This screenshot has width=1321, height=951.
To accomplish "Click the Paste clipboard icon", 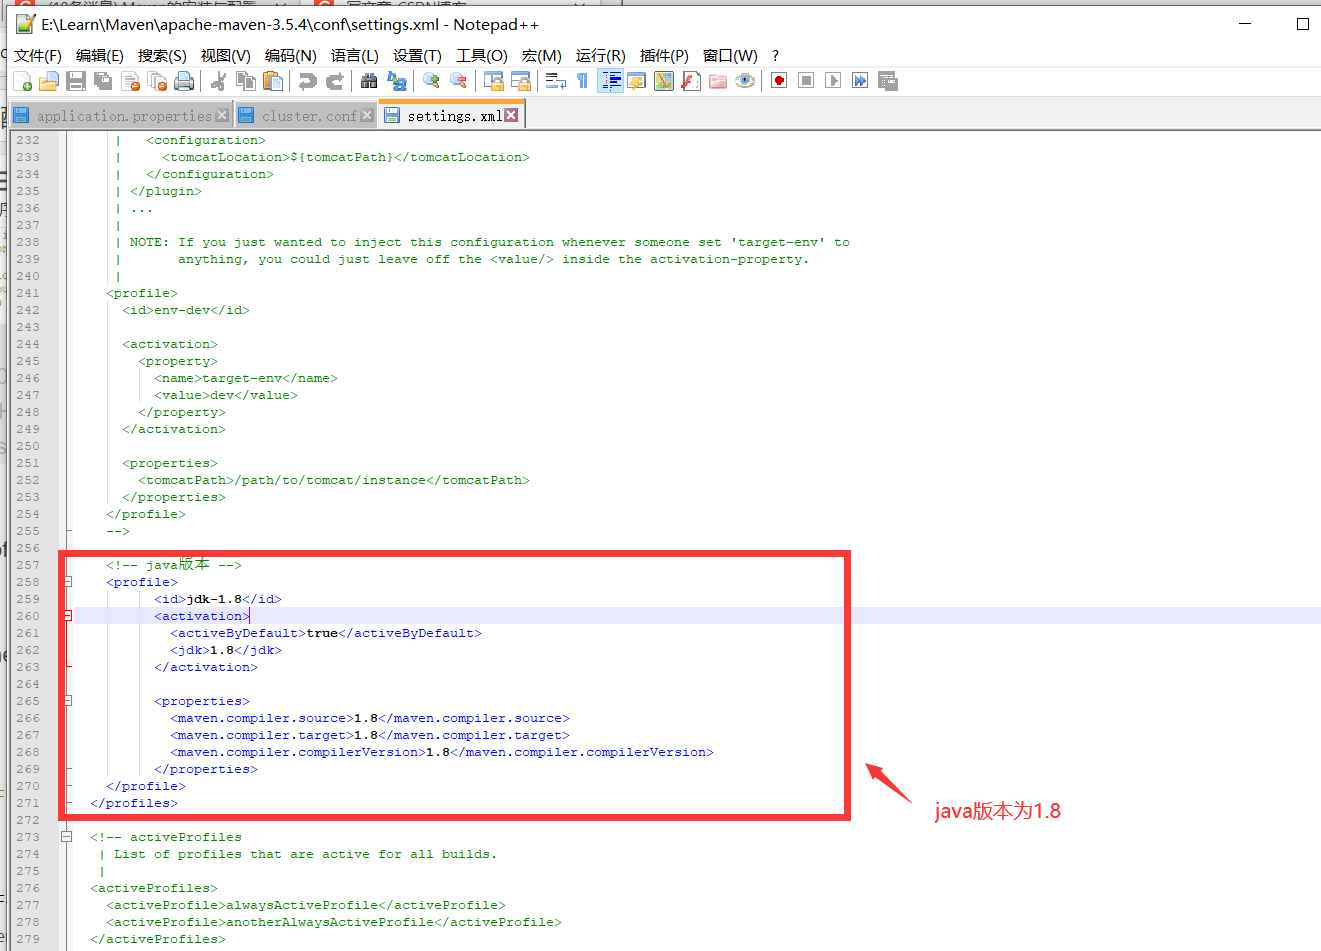I will pyautogui.click(x=272, y=81).
